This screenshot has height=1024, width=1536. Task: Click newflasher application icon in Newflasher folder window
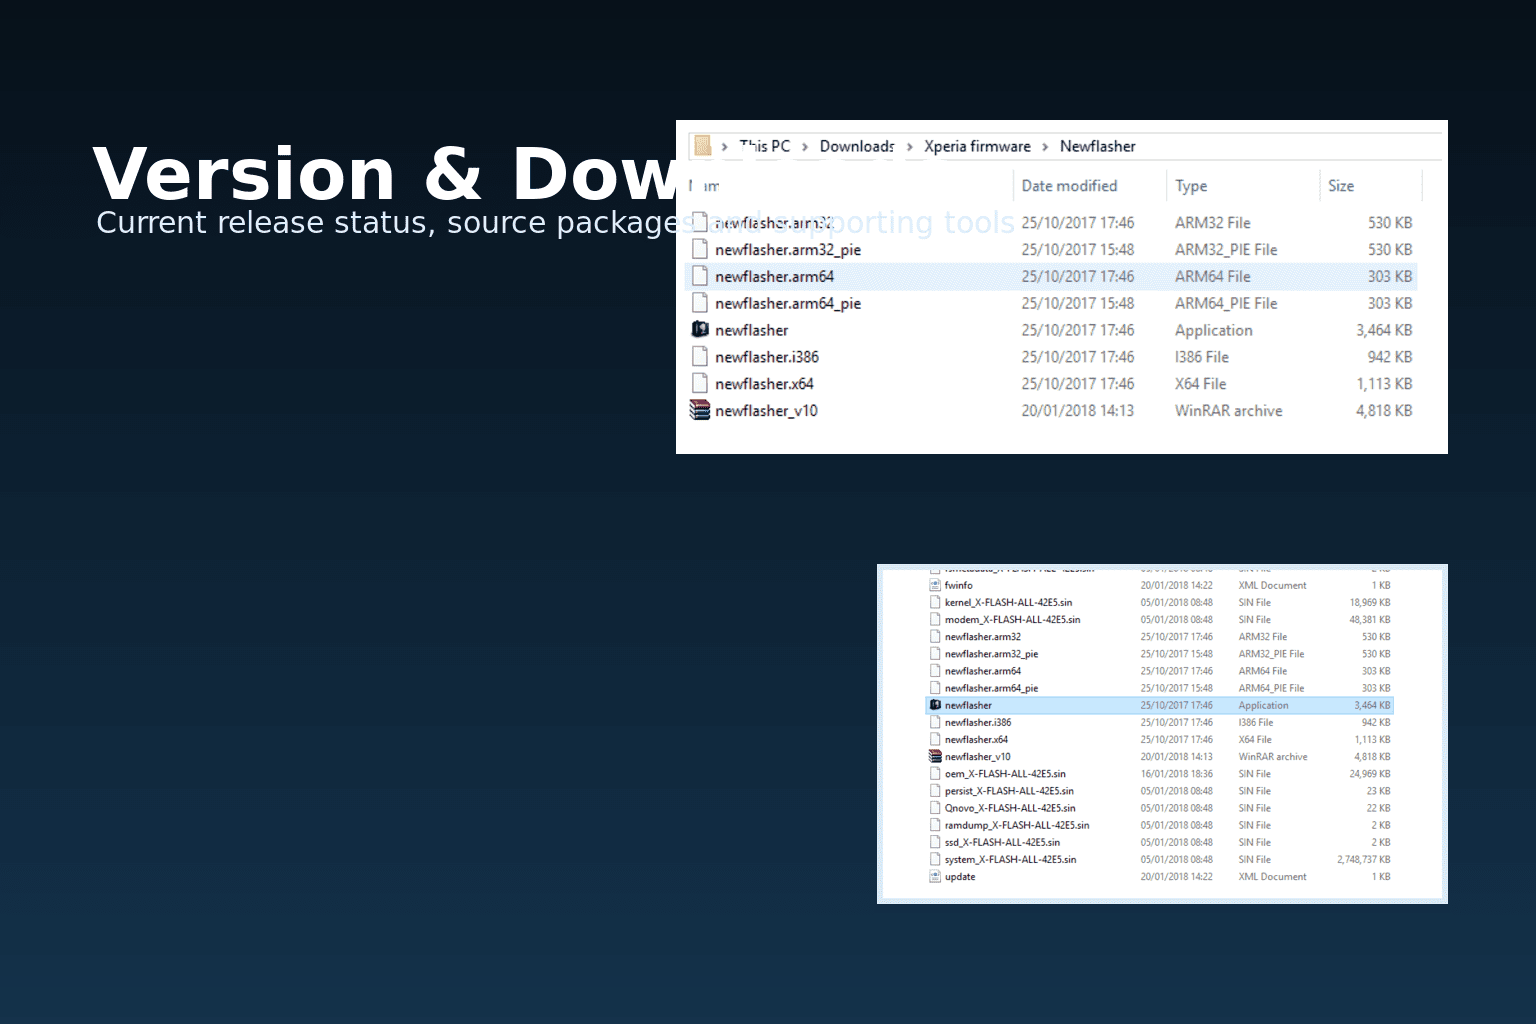pyautogui.click(x=700, y=329)
